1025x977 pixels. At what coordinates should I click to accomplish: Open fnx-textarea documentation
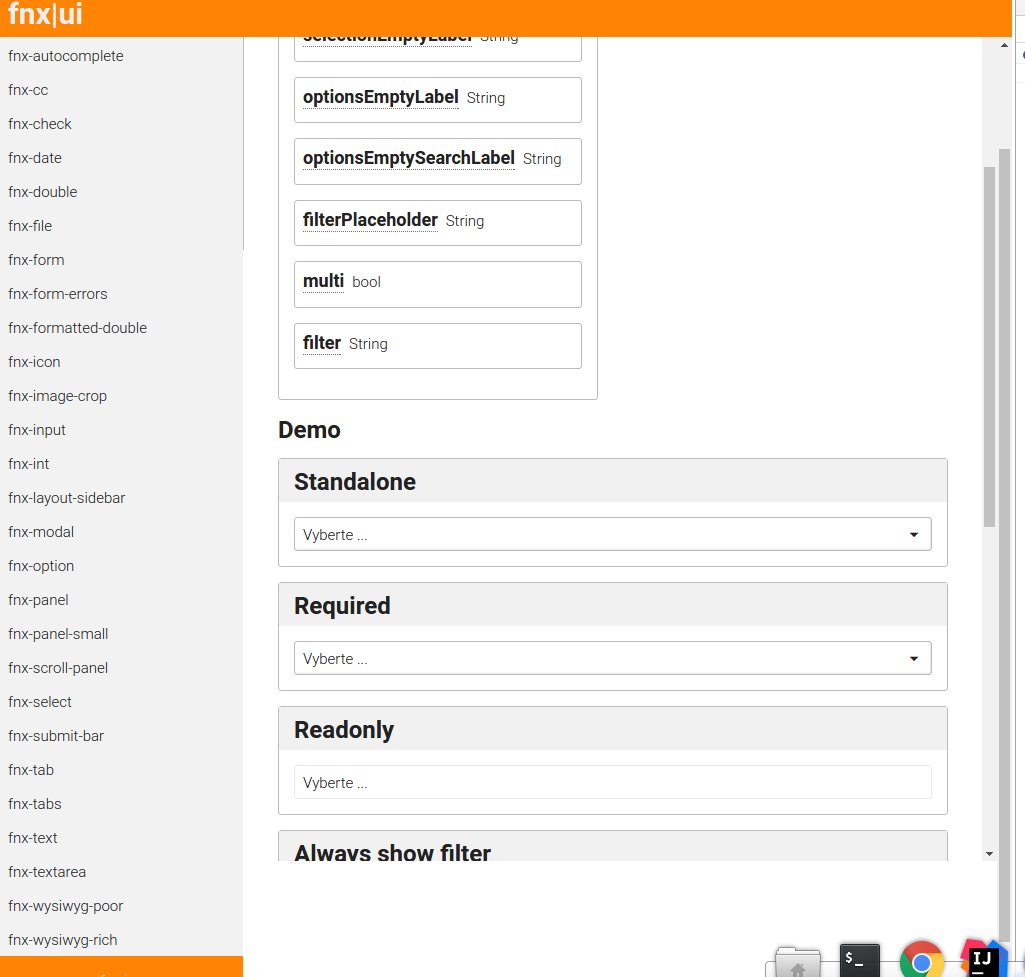click(47, 871)
